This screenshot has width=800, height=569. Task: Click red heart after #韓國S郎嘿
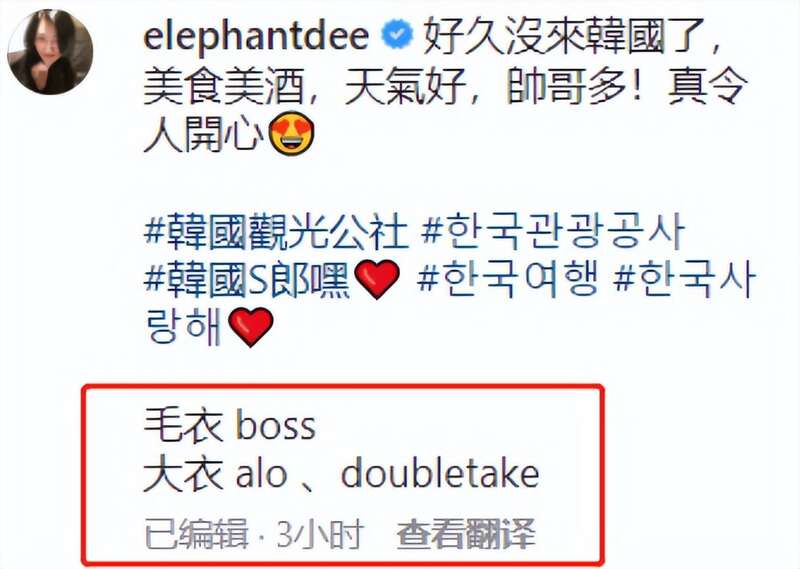coord(377,279)
